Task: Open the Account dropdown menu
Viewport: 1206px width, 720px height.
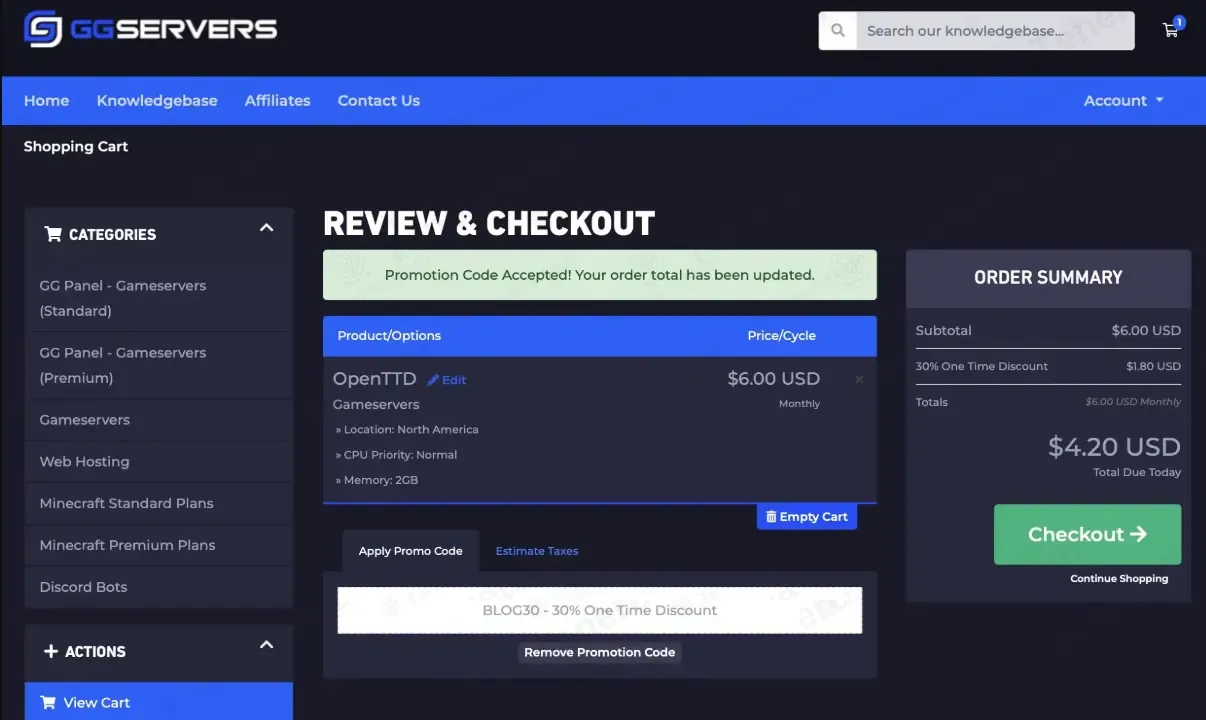Action: tap(1122, 100)
